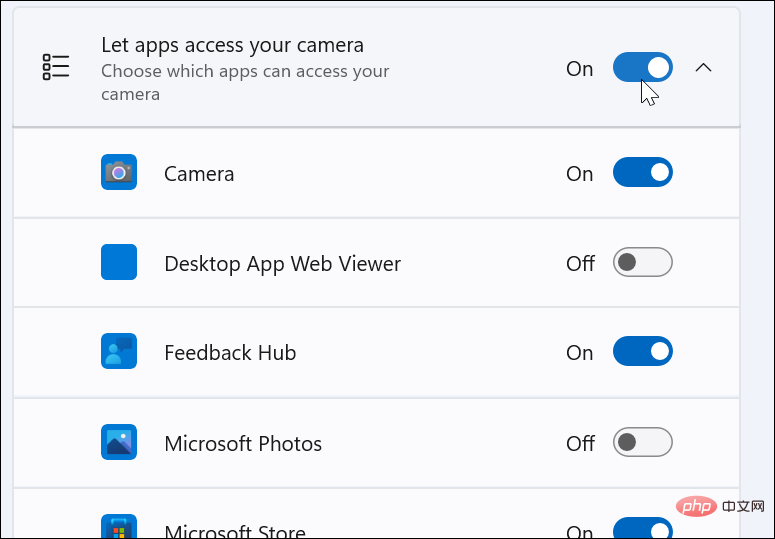The height and width of the screenshot is (539, 775).
Task: Click the Feedback Hub icon
Action: click(119, 351)
